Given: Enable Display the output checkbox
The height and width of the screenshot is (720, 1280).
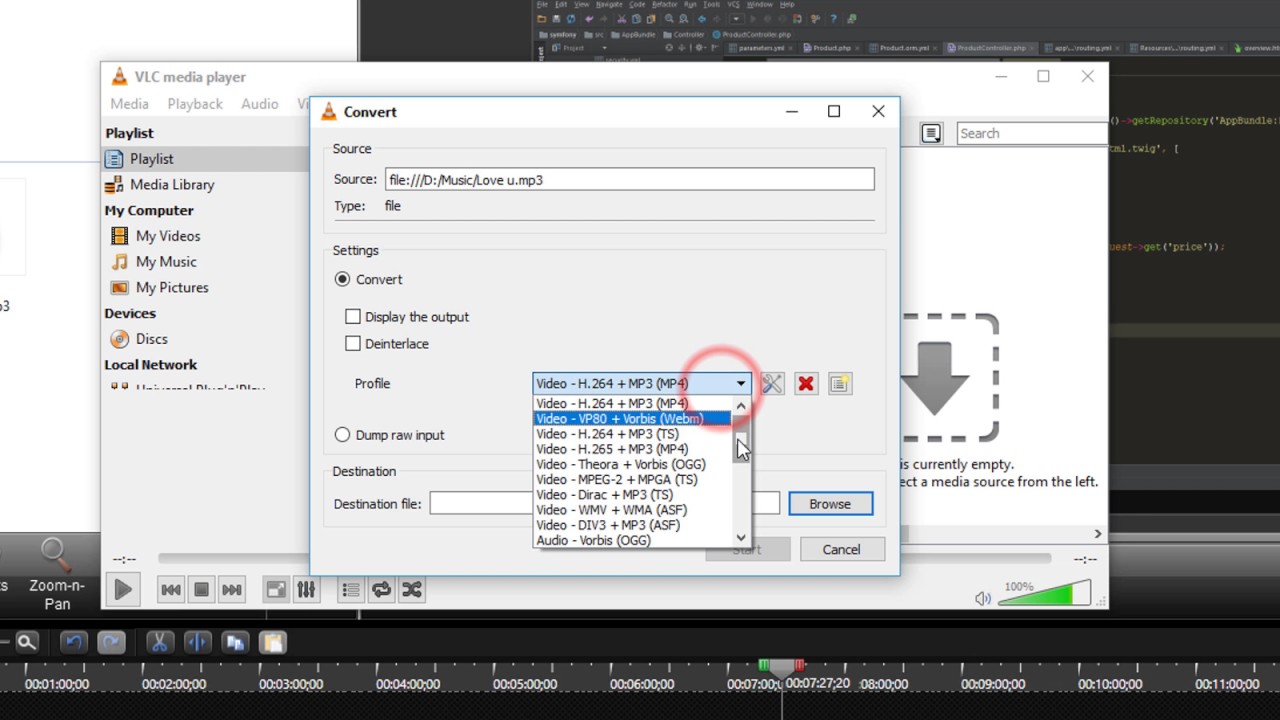Looking at the screenshot, I should 353,317.
